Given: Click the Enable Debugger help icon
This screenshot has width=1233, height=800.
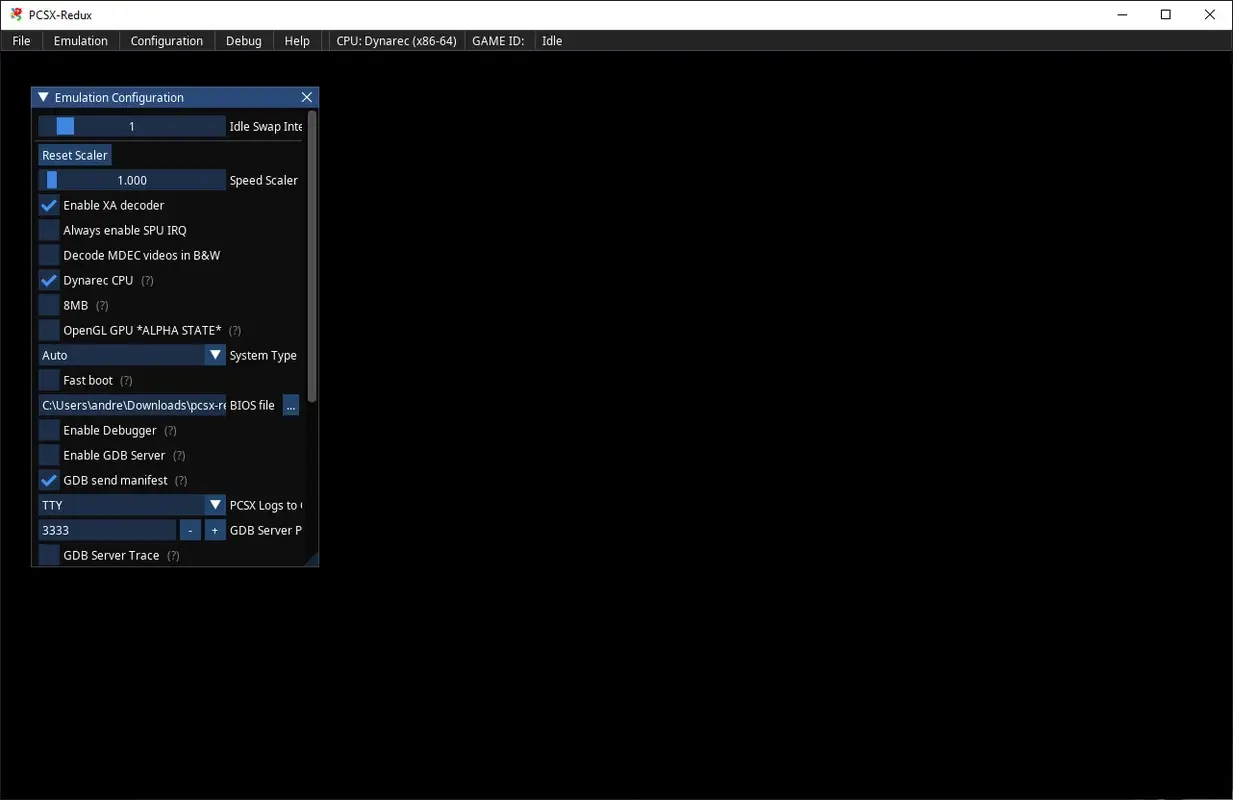Looking at the screenshot, I should click(x=169, y=430).
